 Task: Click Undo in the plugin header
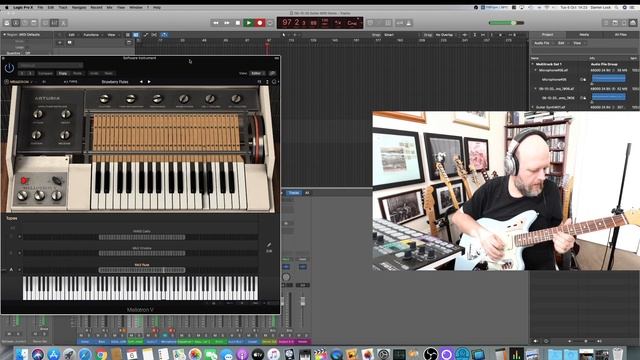click(94, 73)
